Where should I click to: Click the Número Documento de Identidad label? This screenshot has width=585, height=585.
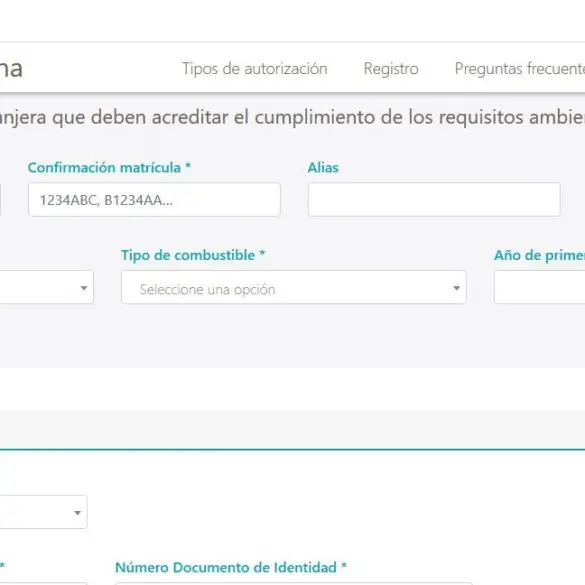tap(231, 567)
